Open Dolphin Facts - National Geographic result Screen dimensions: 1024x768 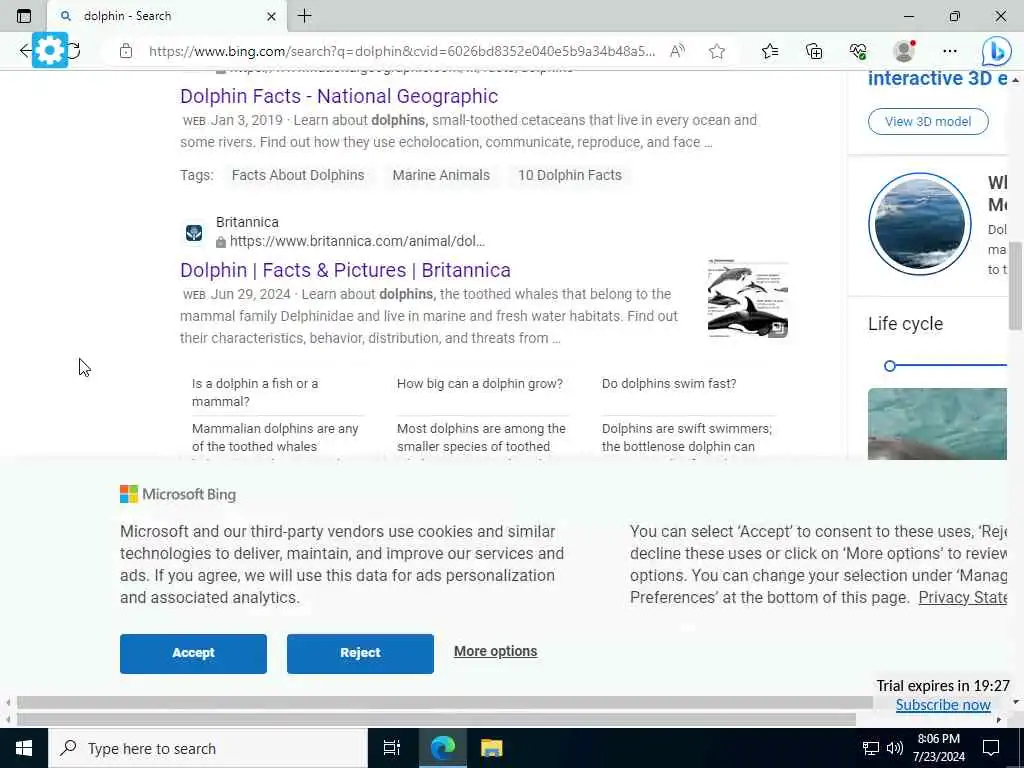(x=339, y=96)
